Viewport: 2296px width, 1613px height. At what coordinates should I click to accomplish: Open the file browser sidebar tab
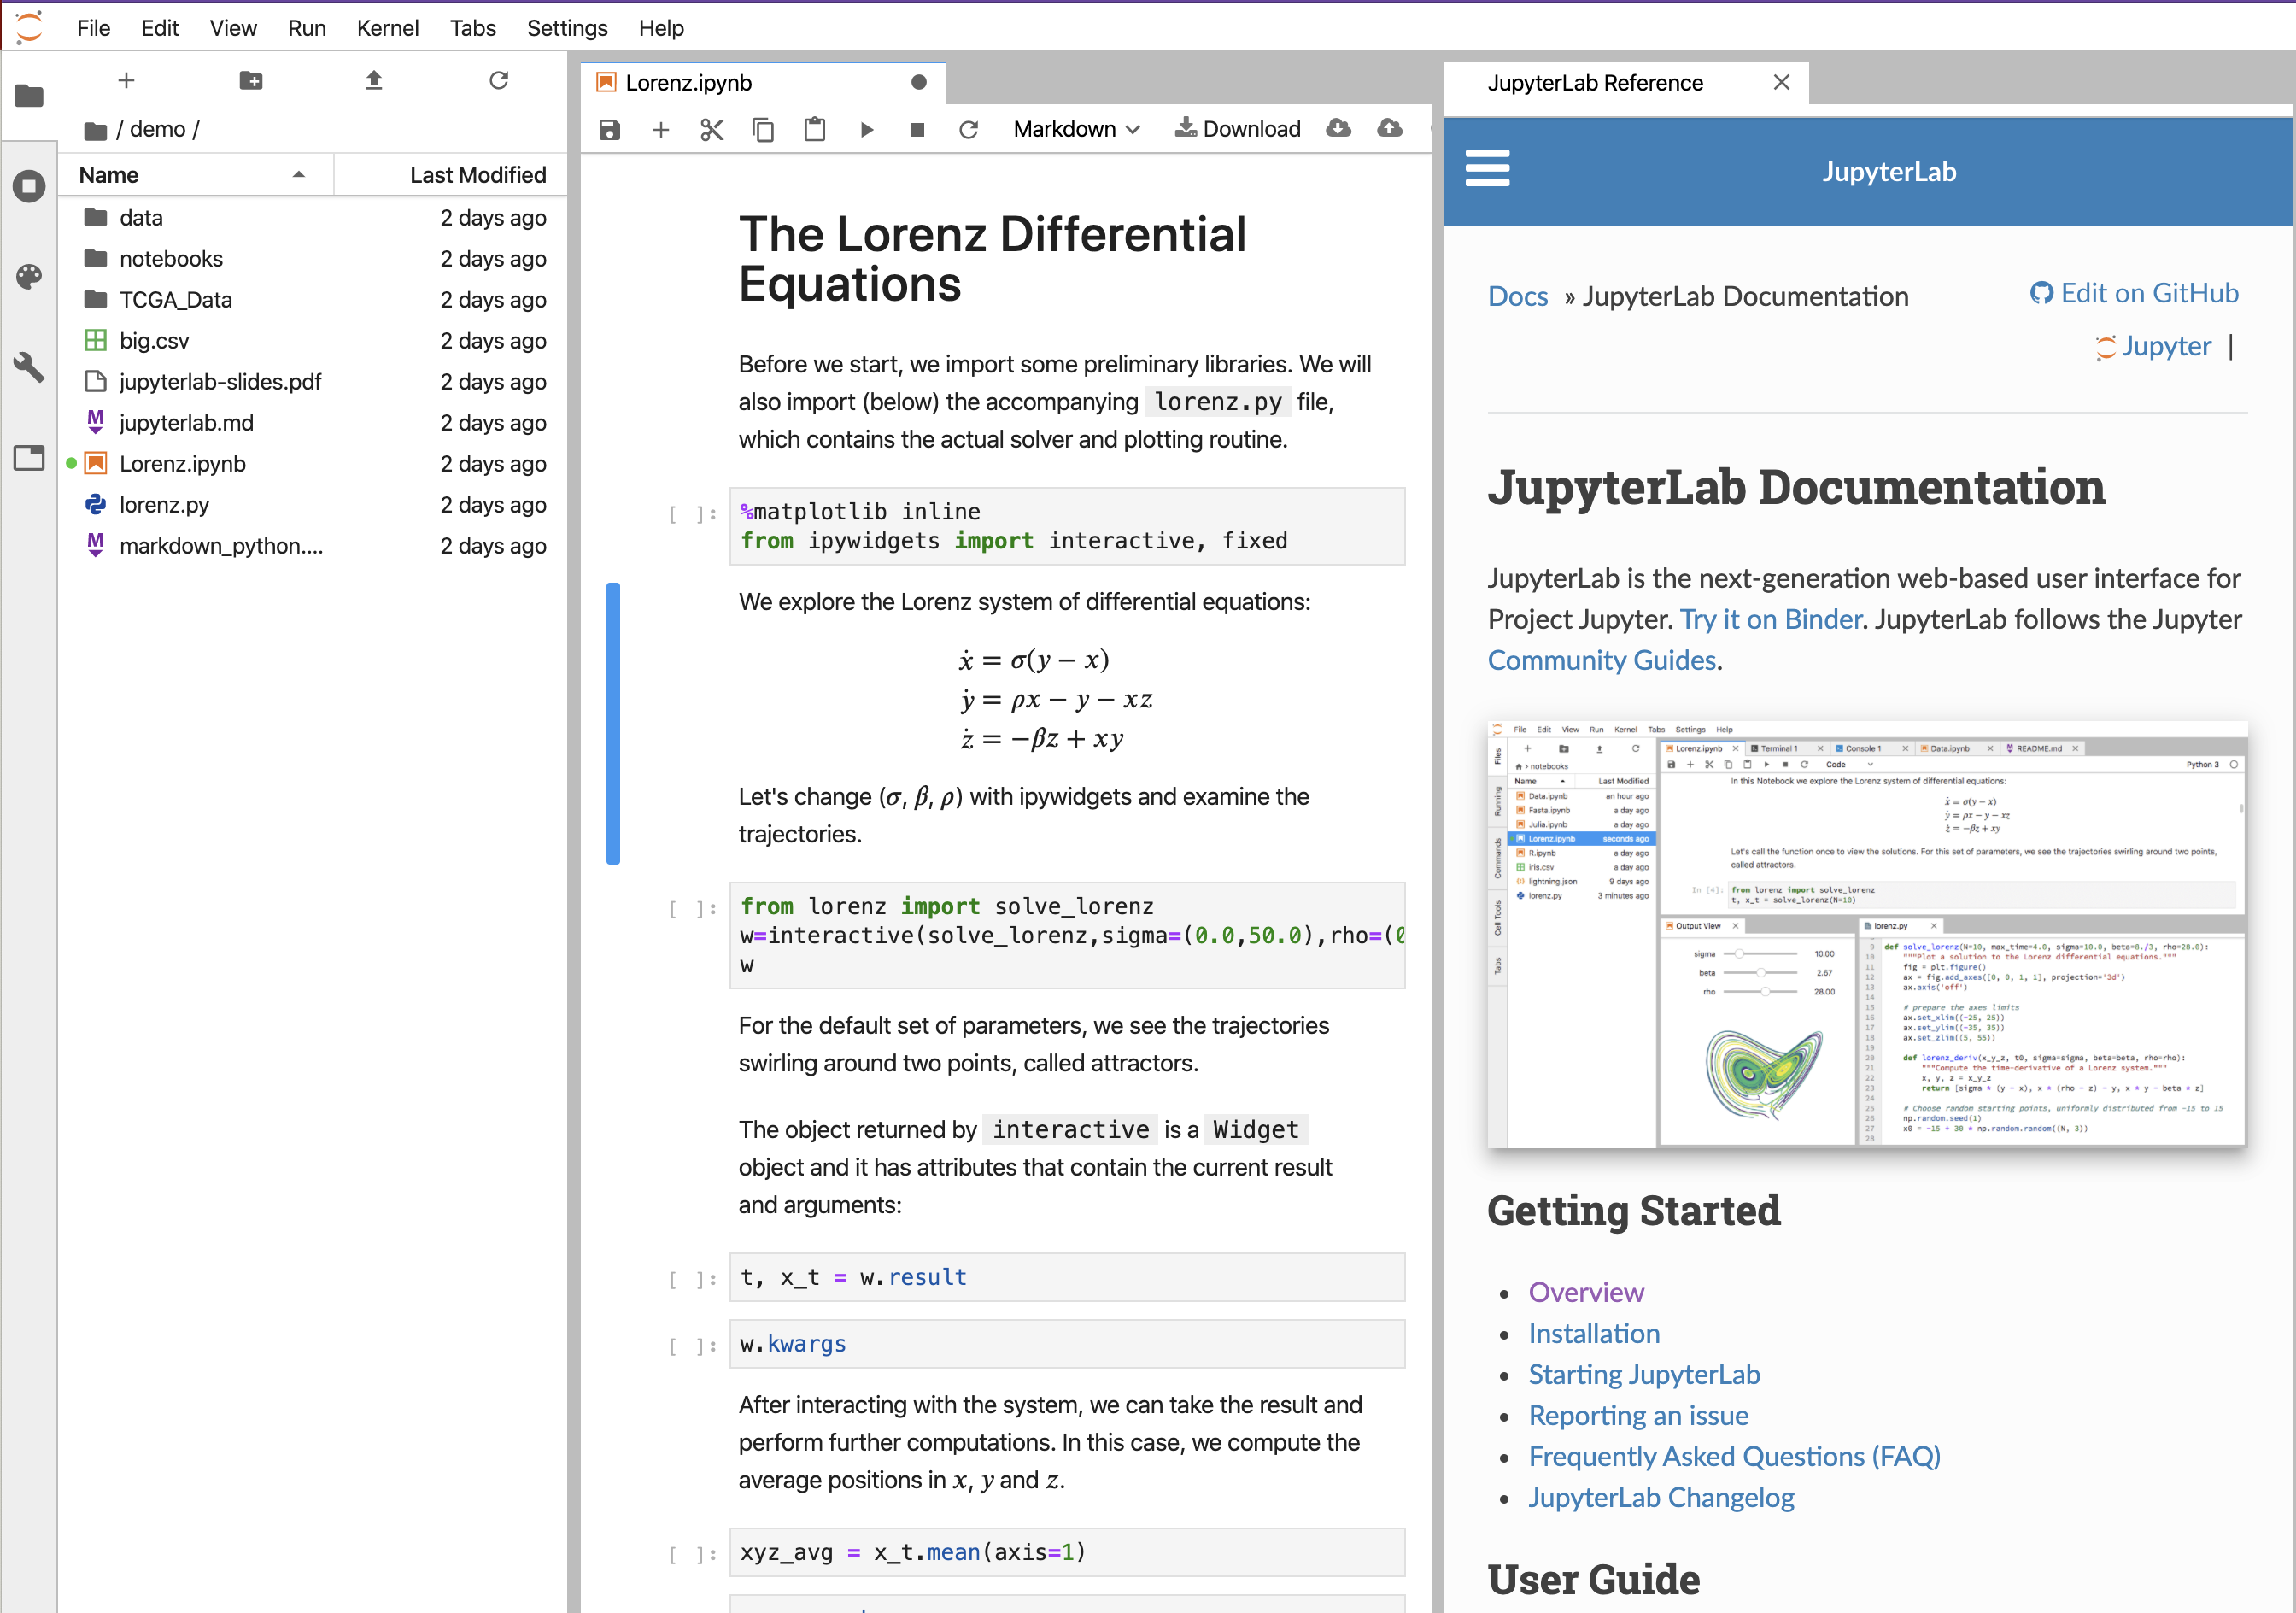tap(29, 96)
